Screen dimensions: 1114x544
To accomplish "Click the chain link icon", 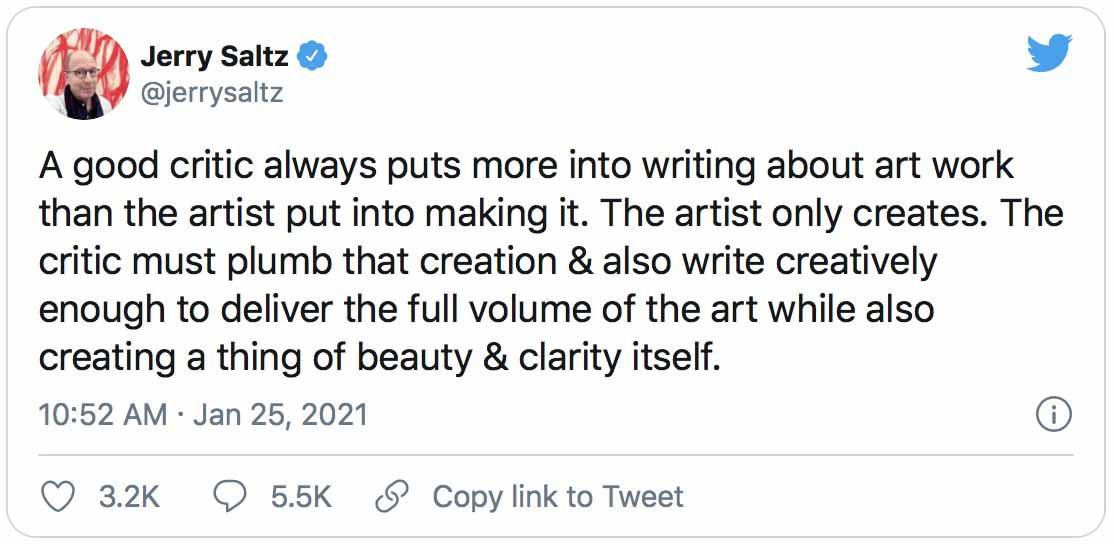I will 390,497.
